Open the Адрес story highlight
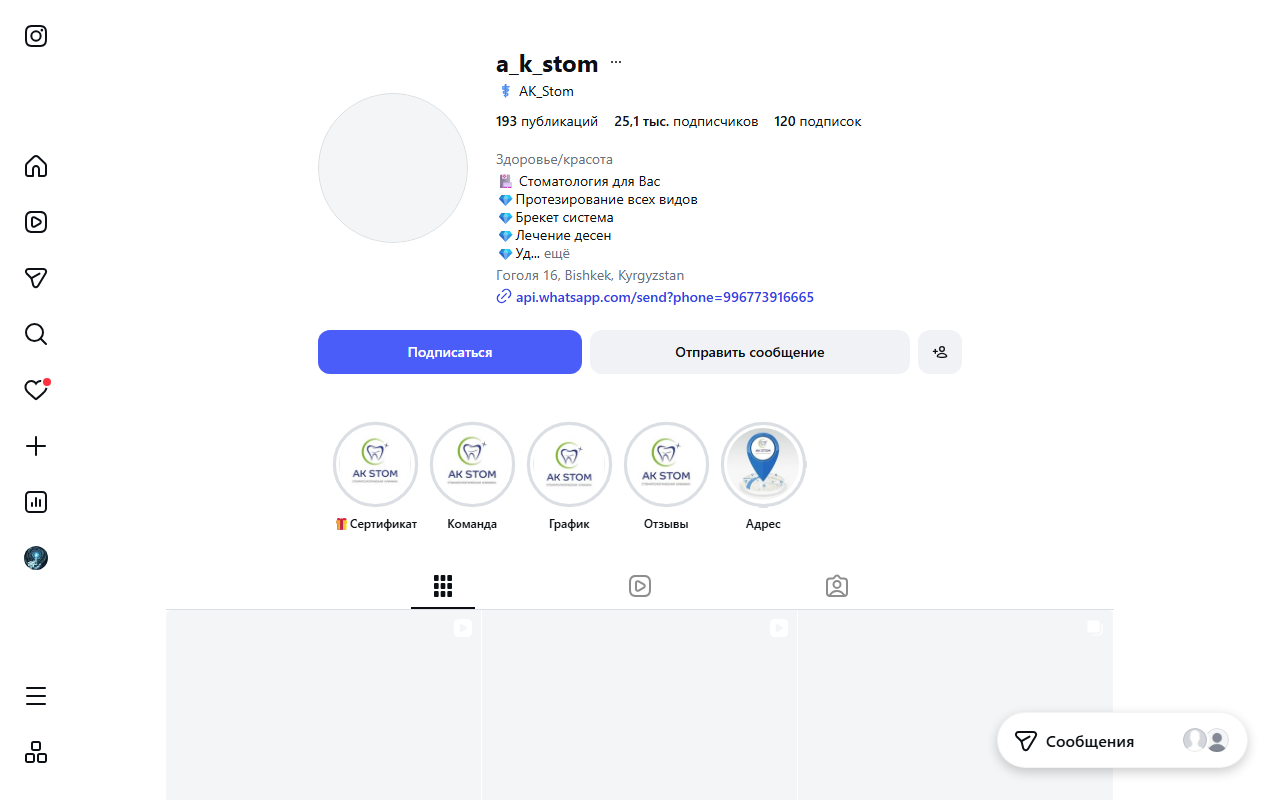 [763, 464]
